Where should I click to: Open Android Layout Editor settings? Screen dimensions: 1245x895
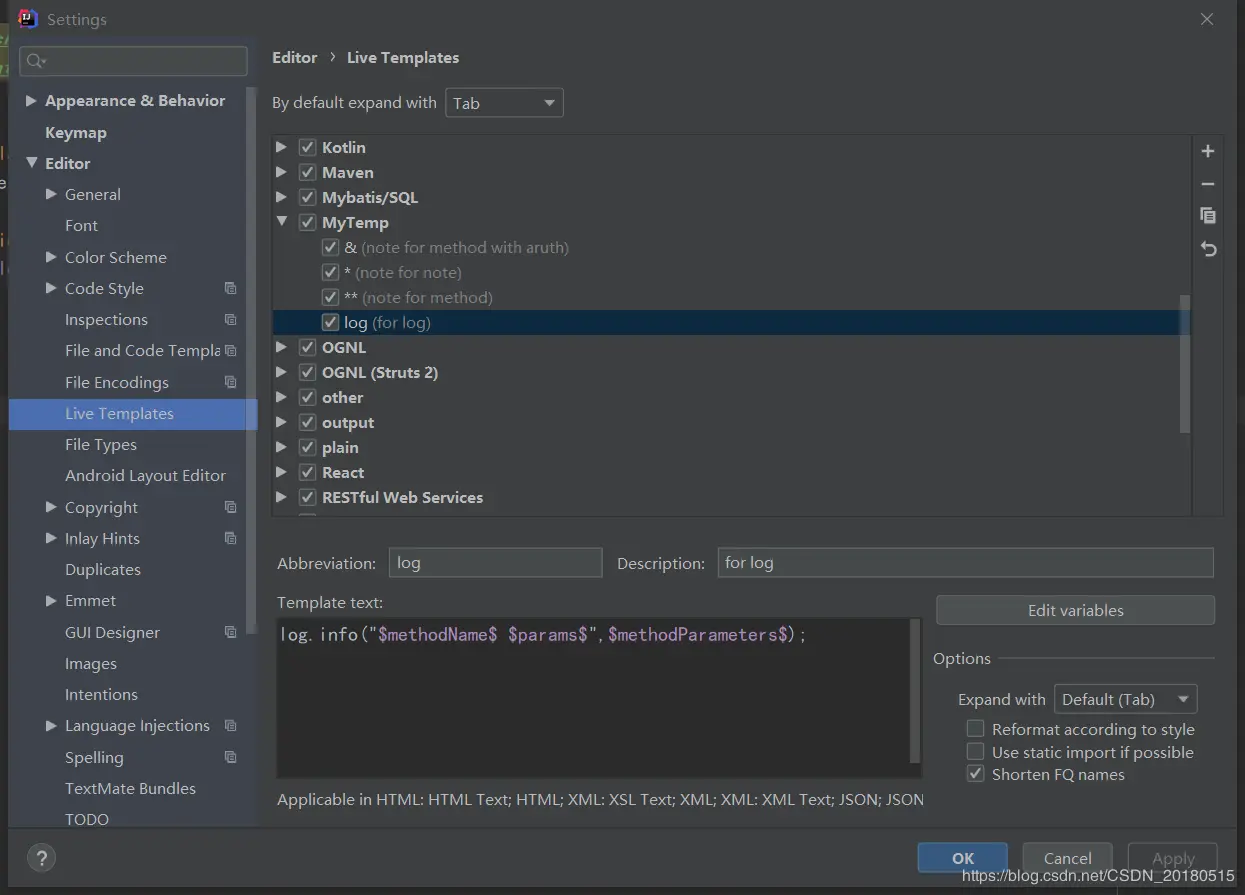tap(145, 476)
